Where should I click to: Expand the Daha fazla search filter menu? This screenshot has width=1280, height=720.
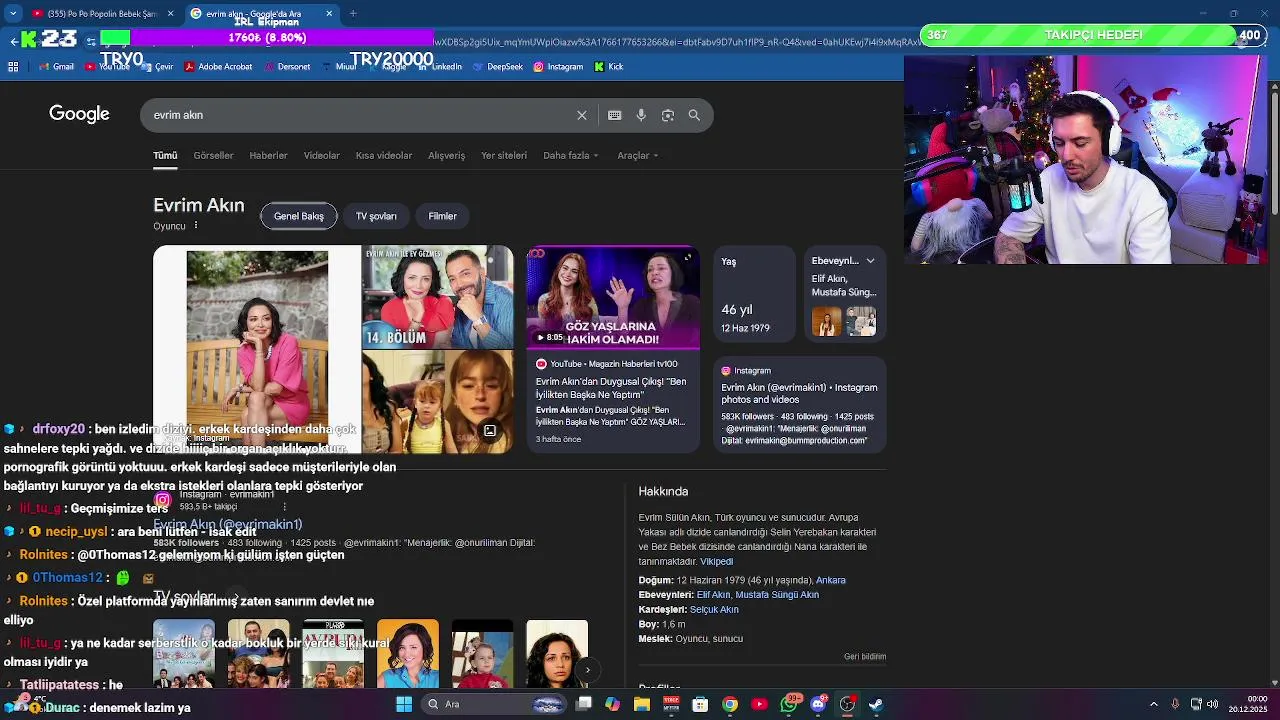pos(571,156)
